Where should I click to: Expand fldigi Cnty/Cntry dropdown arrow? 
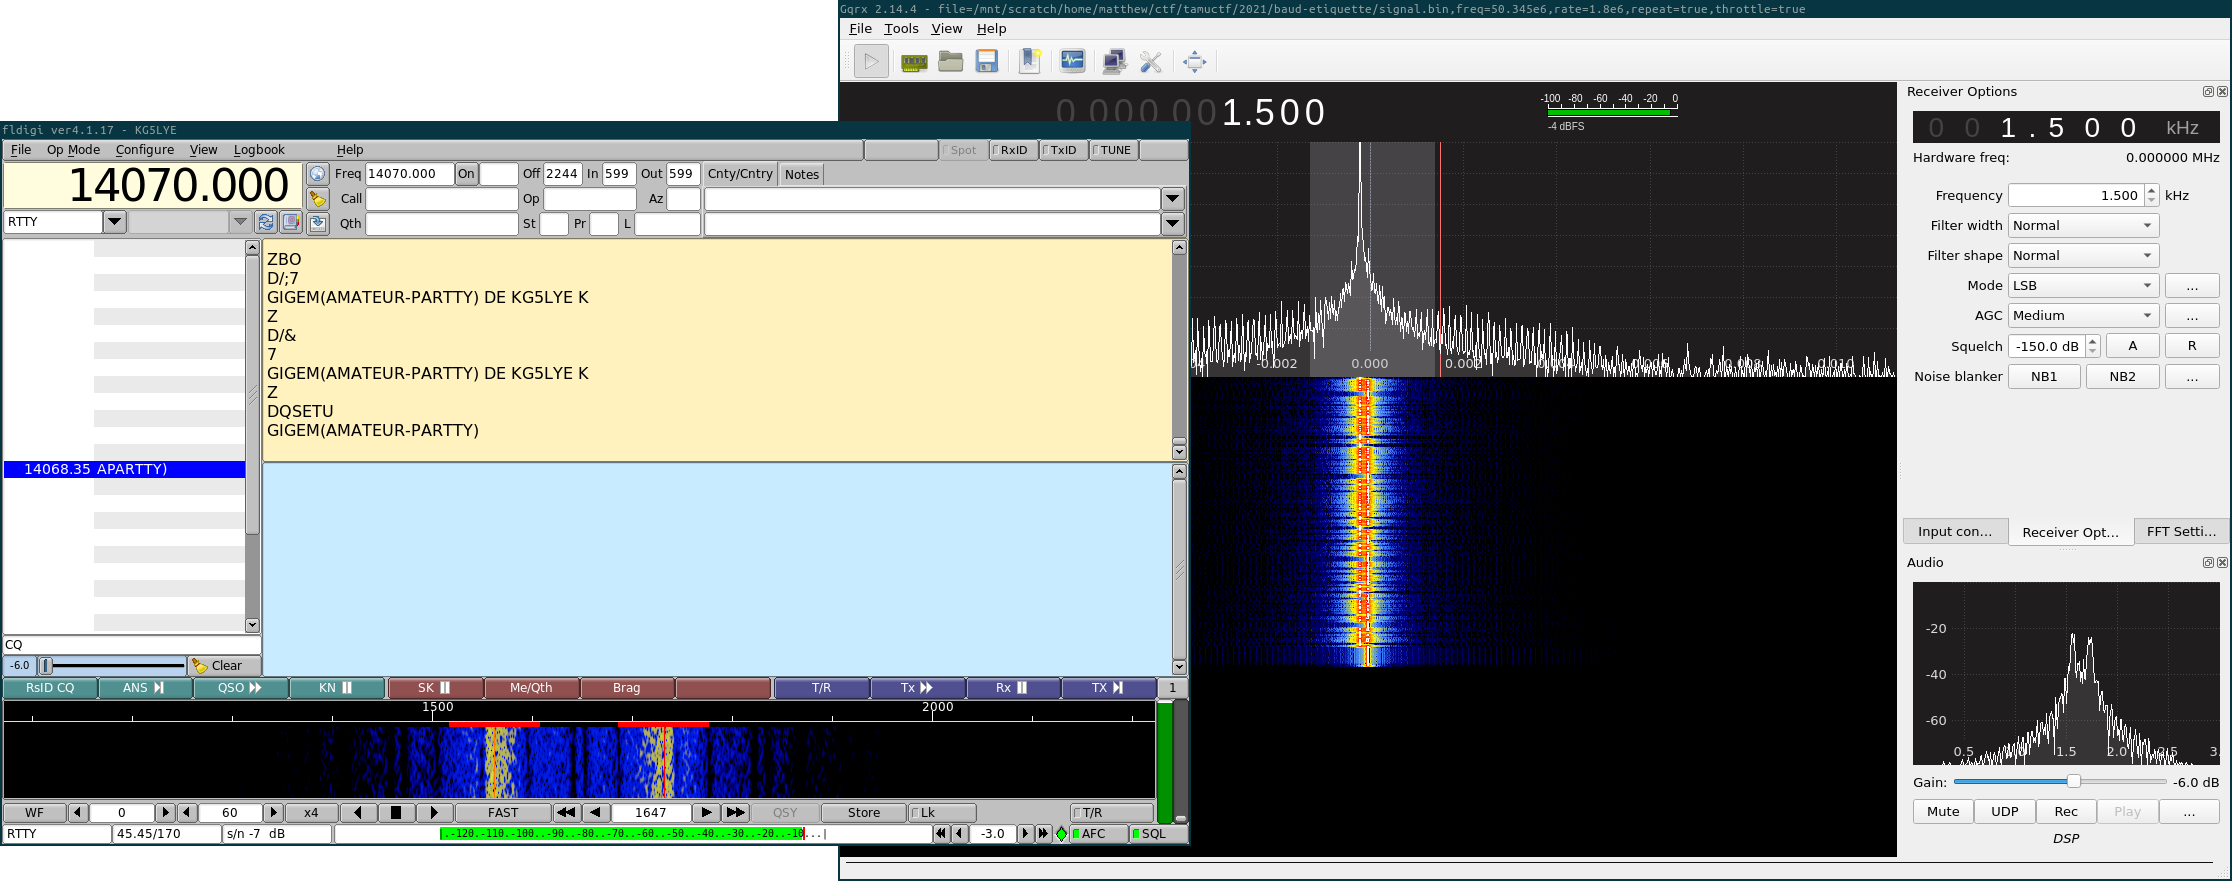(x=1173, y=199)
